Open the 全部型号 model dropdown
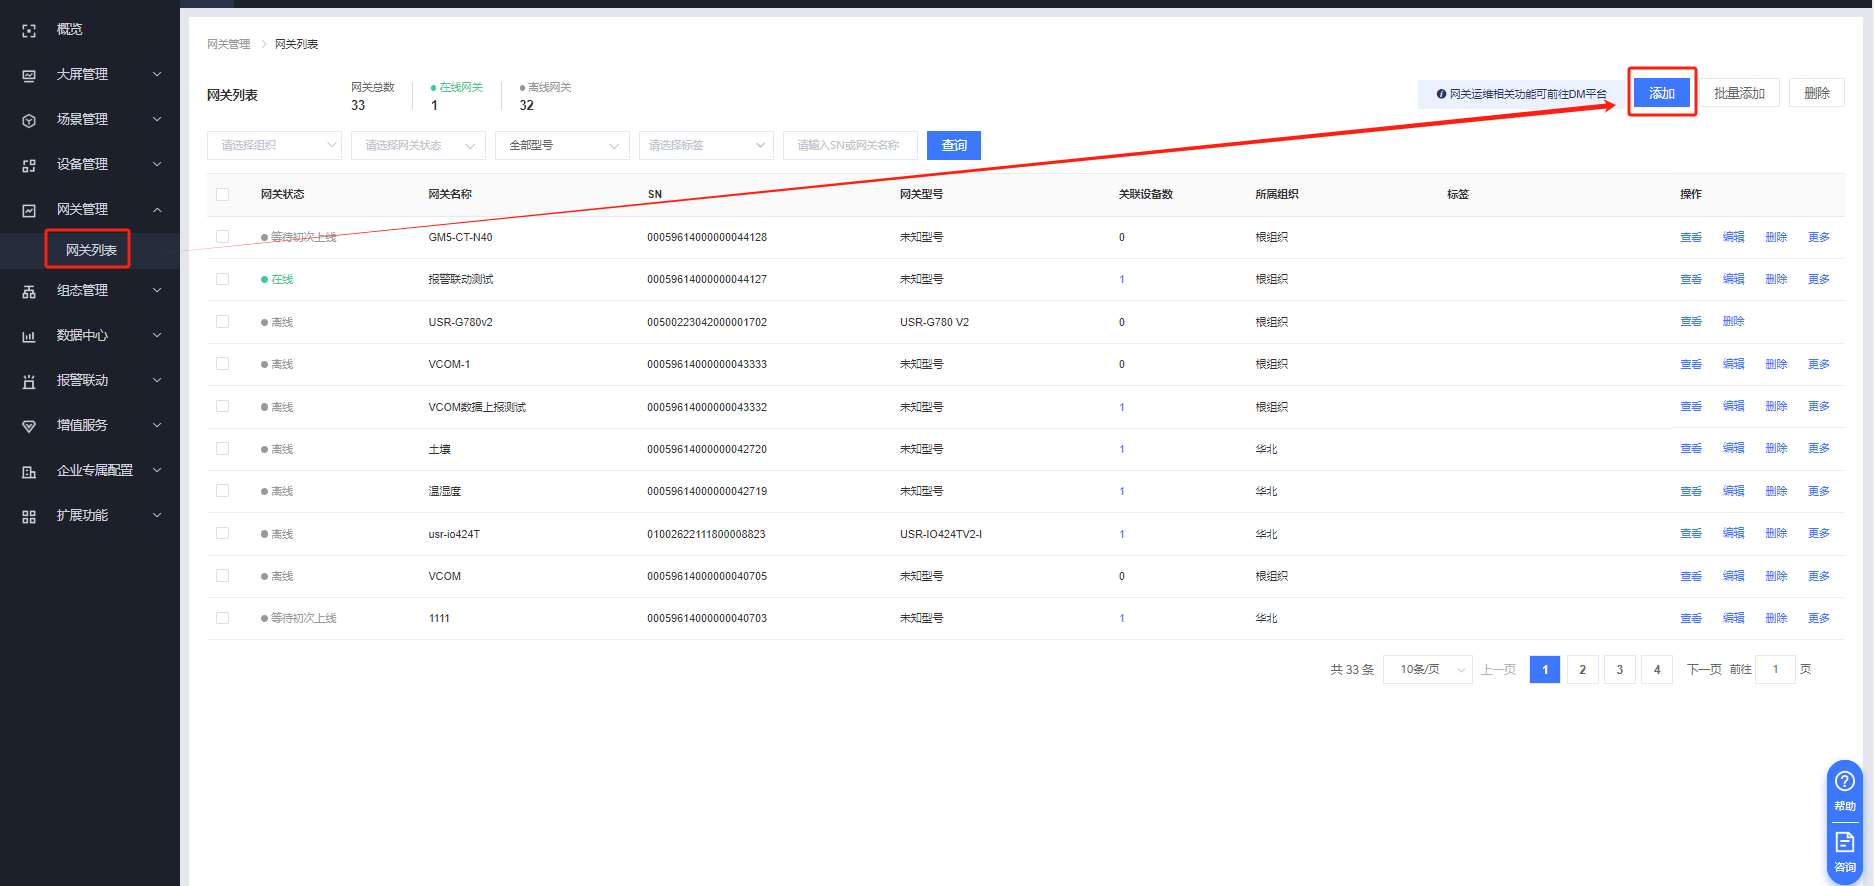1874x886 pixels. [x=562, y=146]
